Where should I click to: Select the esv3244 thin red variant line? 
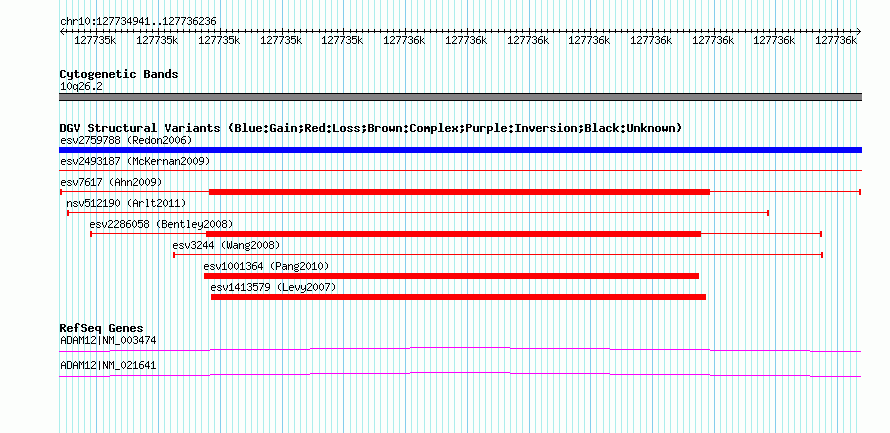click(x=498, y=255)
